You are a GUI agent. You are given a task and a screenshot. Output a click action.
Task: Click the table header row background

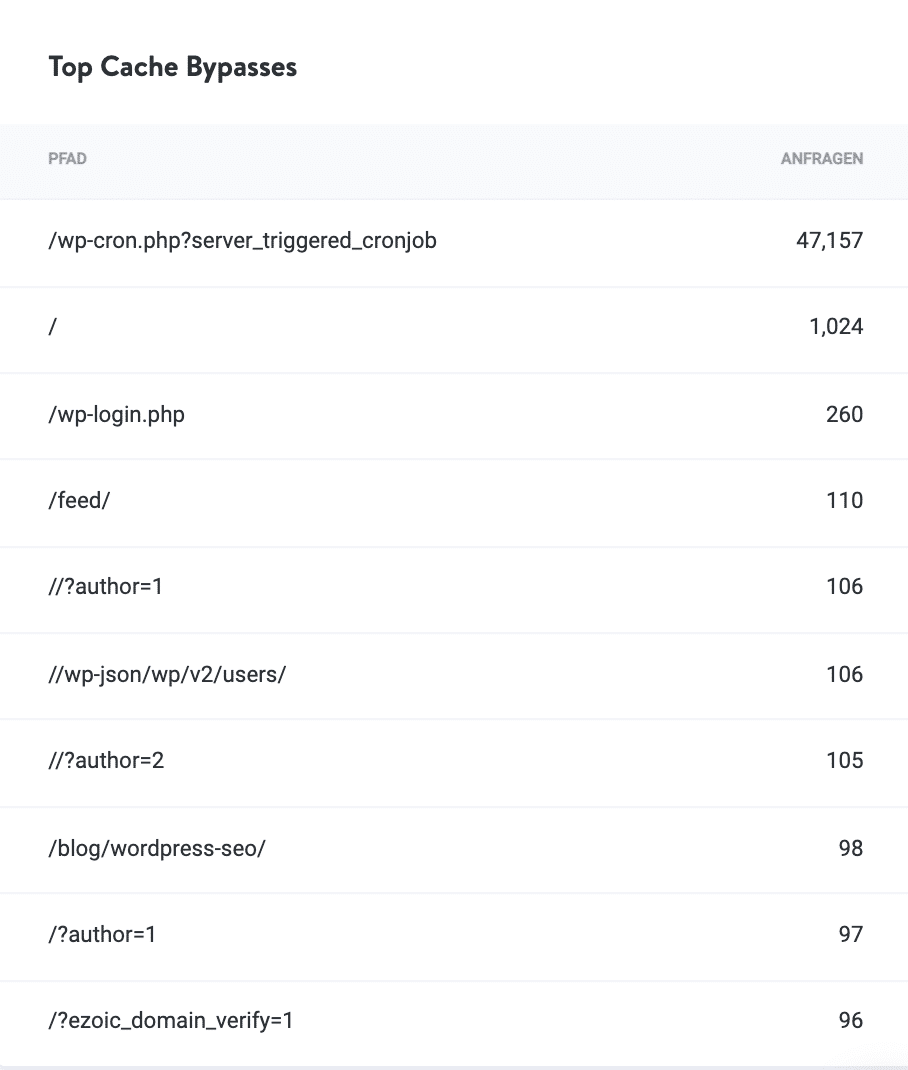pyautogui.click(x=454, y=158)
